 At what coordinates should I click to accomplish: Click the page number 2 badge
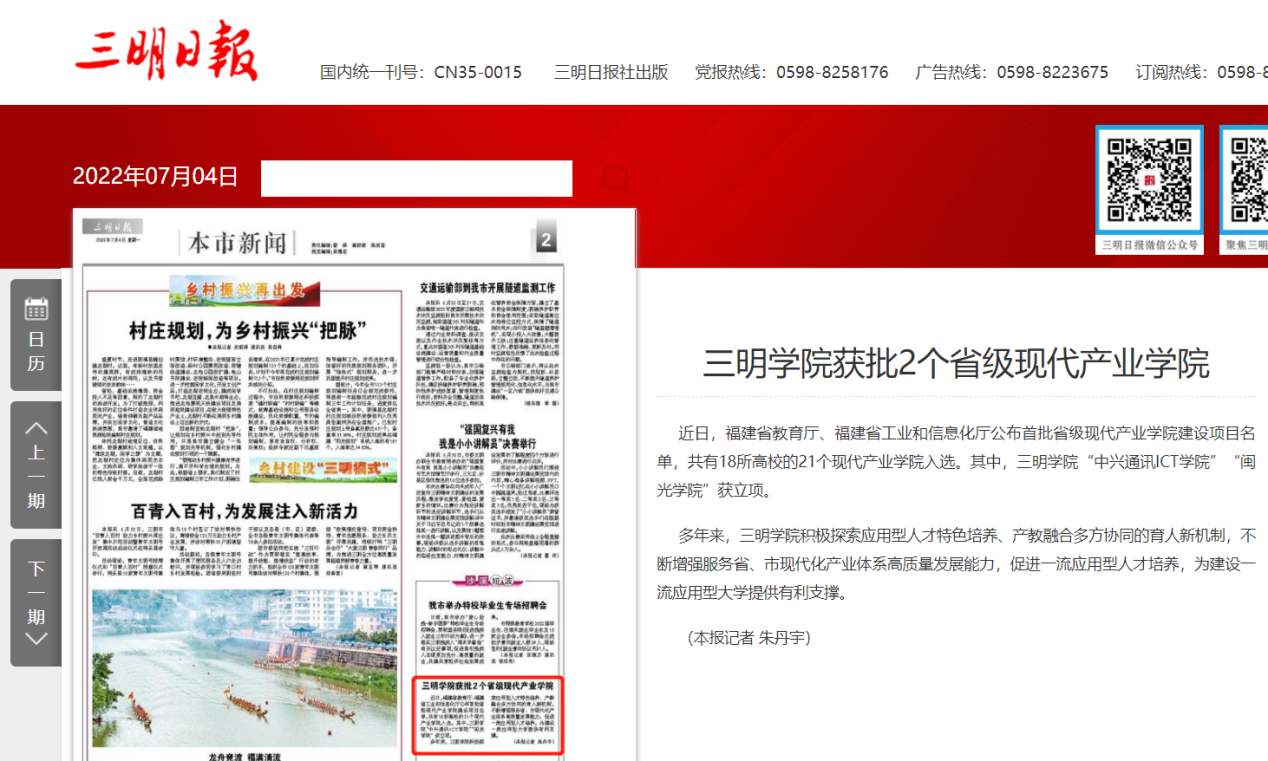[x=546, y=240]
